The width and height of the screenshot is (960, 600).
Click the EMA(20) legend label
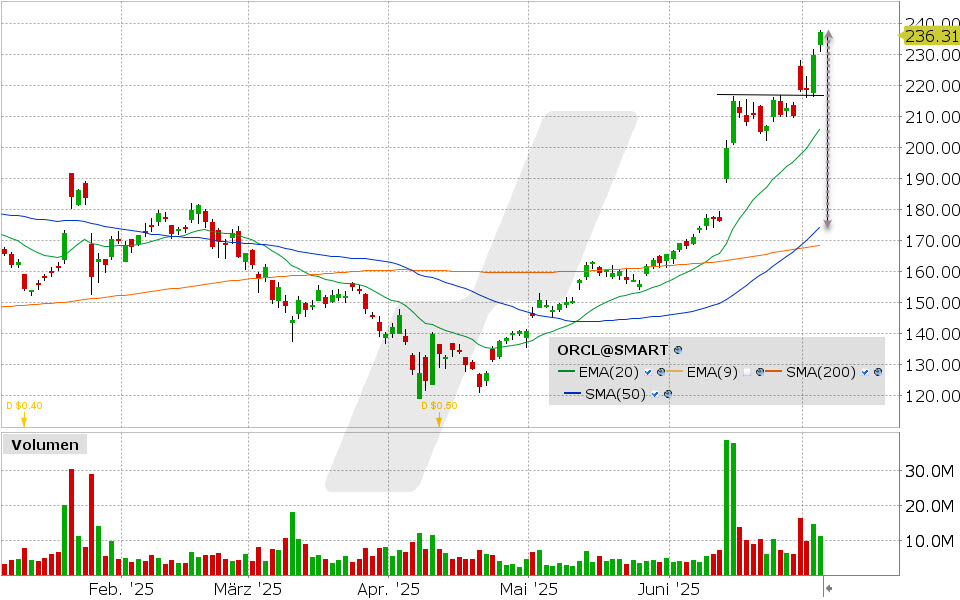coord(609,372)
